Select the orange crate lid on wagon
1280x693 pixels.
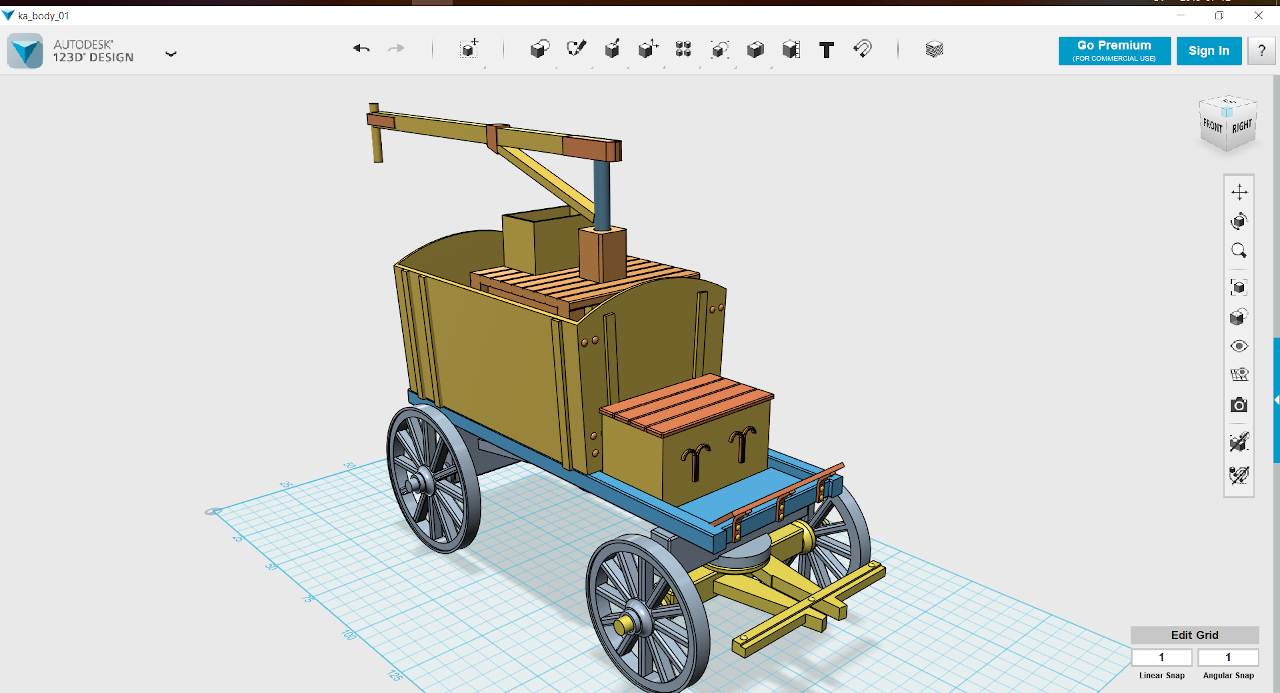pos(687,403)
